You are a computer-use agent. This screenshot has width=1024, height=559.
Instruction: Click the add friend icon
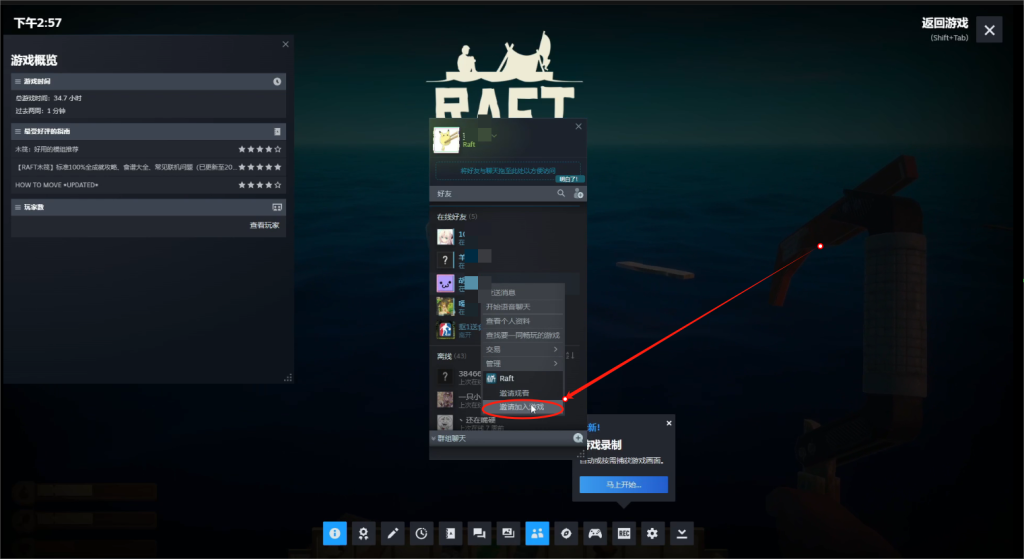[x=578, y=193]
